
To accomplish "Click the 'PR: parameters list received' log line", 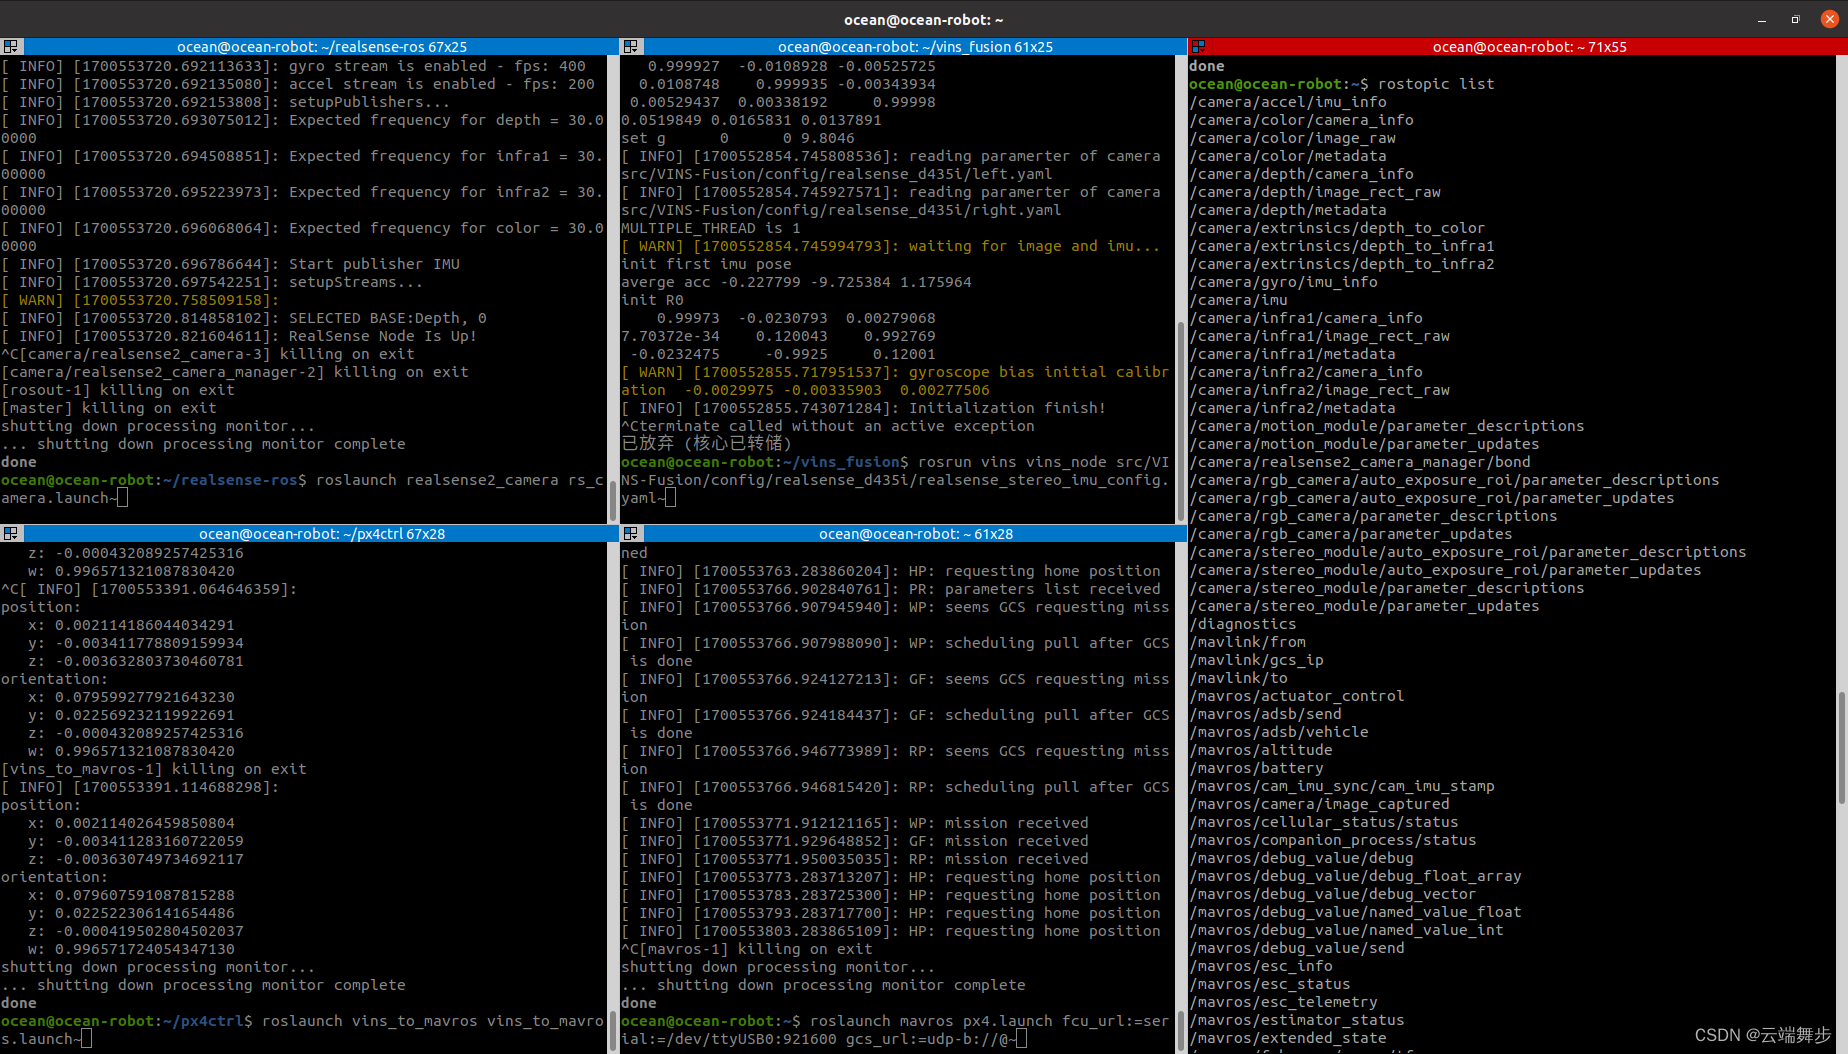I will click(891, 589).
